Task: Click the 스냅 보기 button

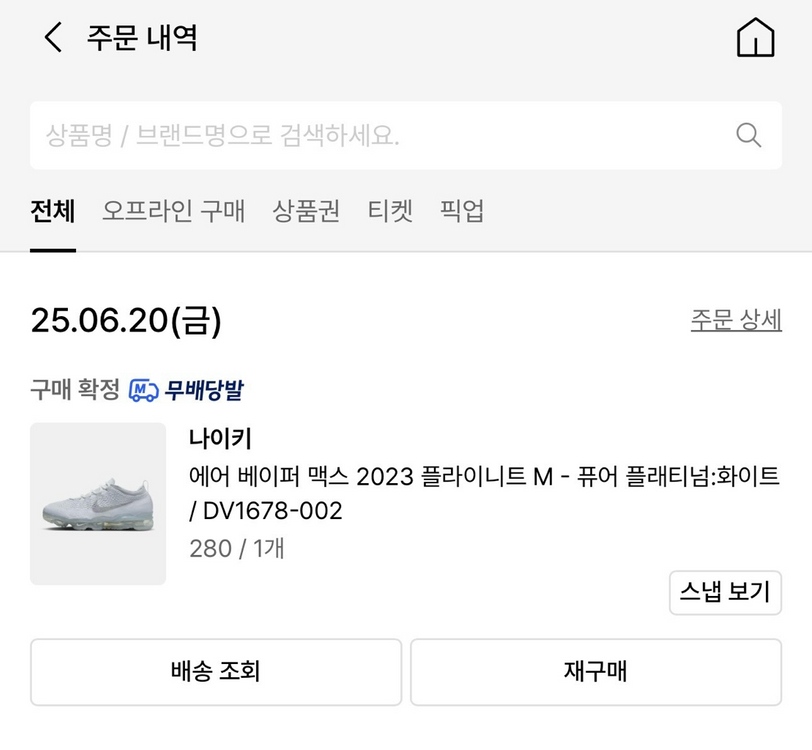Action: (725, 593)
